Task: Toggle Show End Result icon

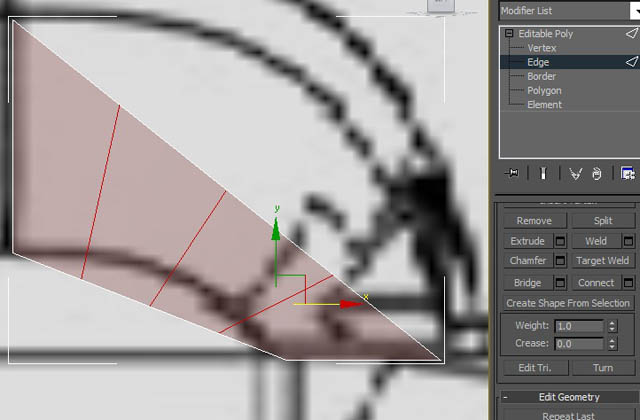Action: tap(543, 173)
